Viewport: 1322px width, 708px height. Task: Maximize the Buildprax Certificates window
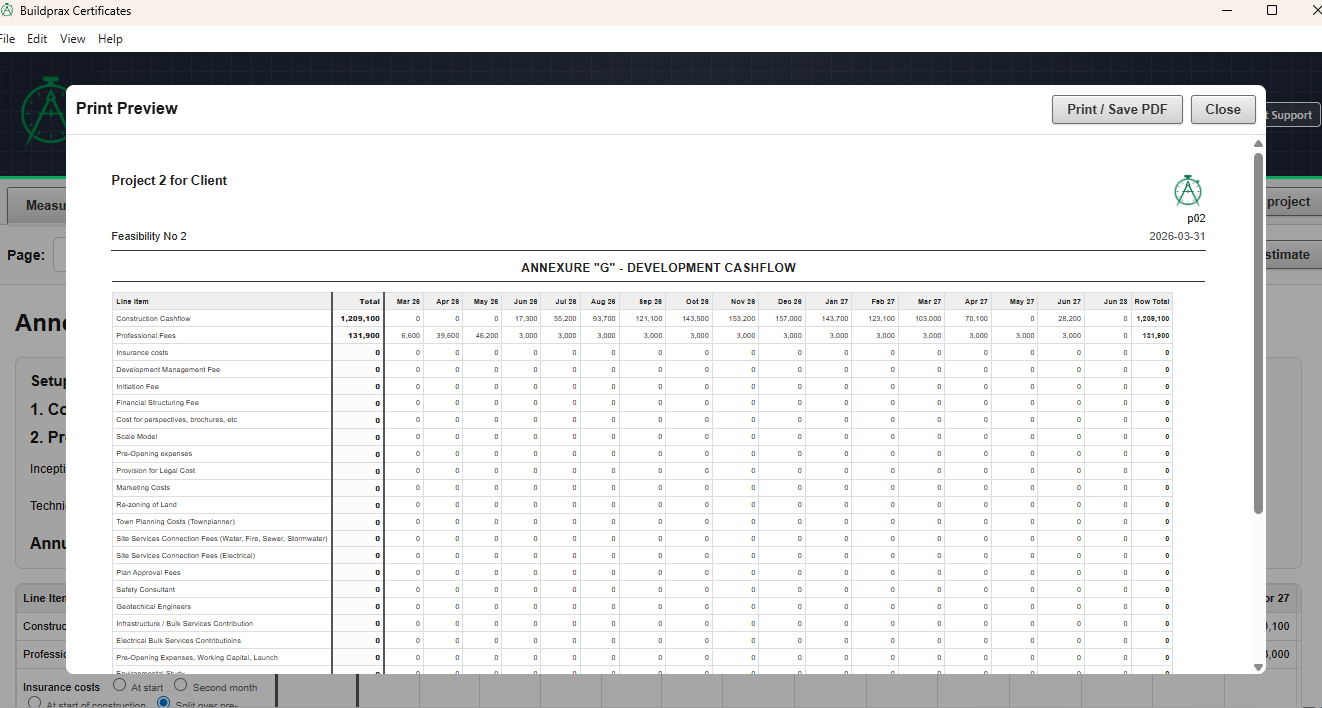pos(1272,11)
